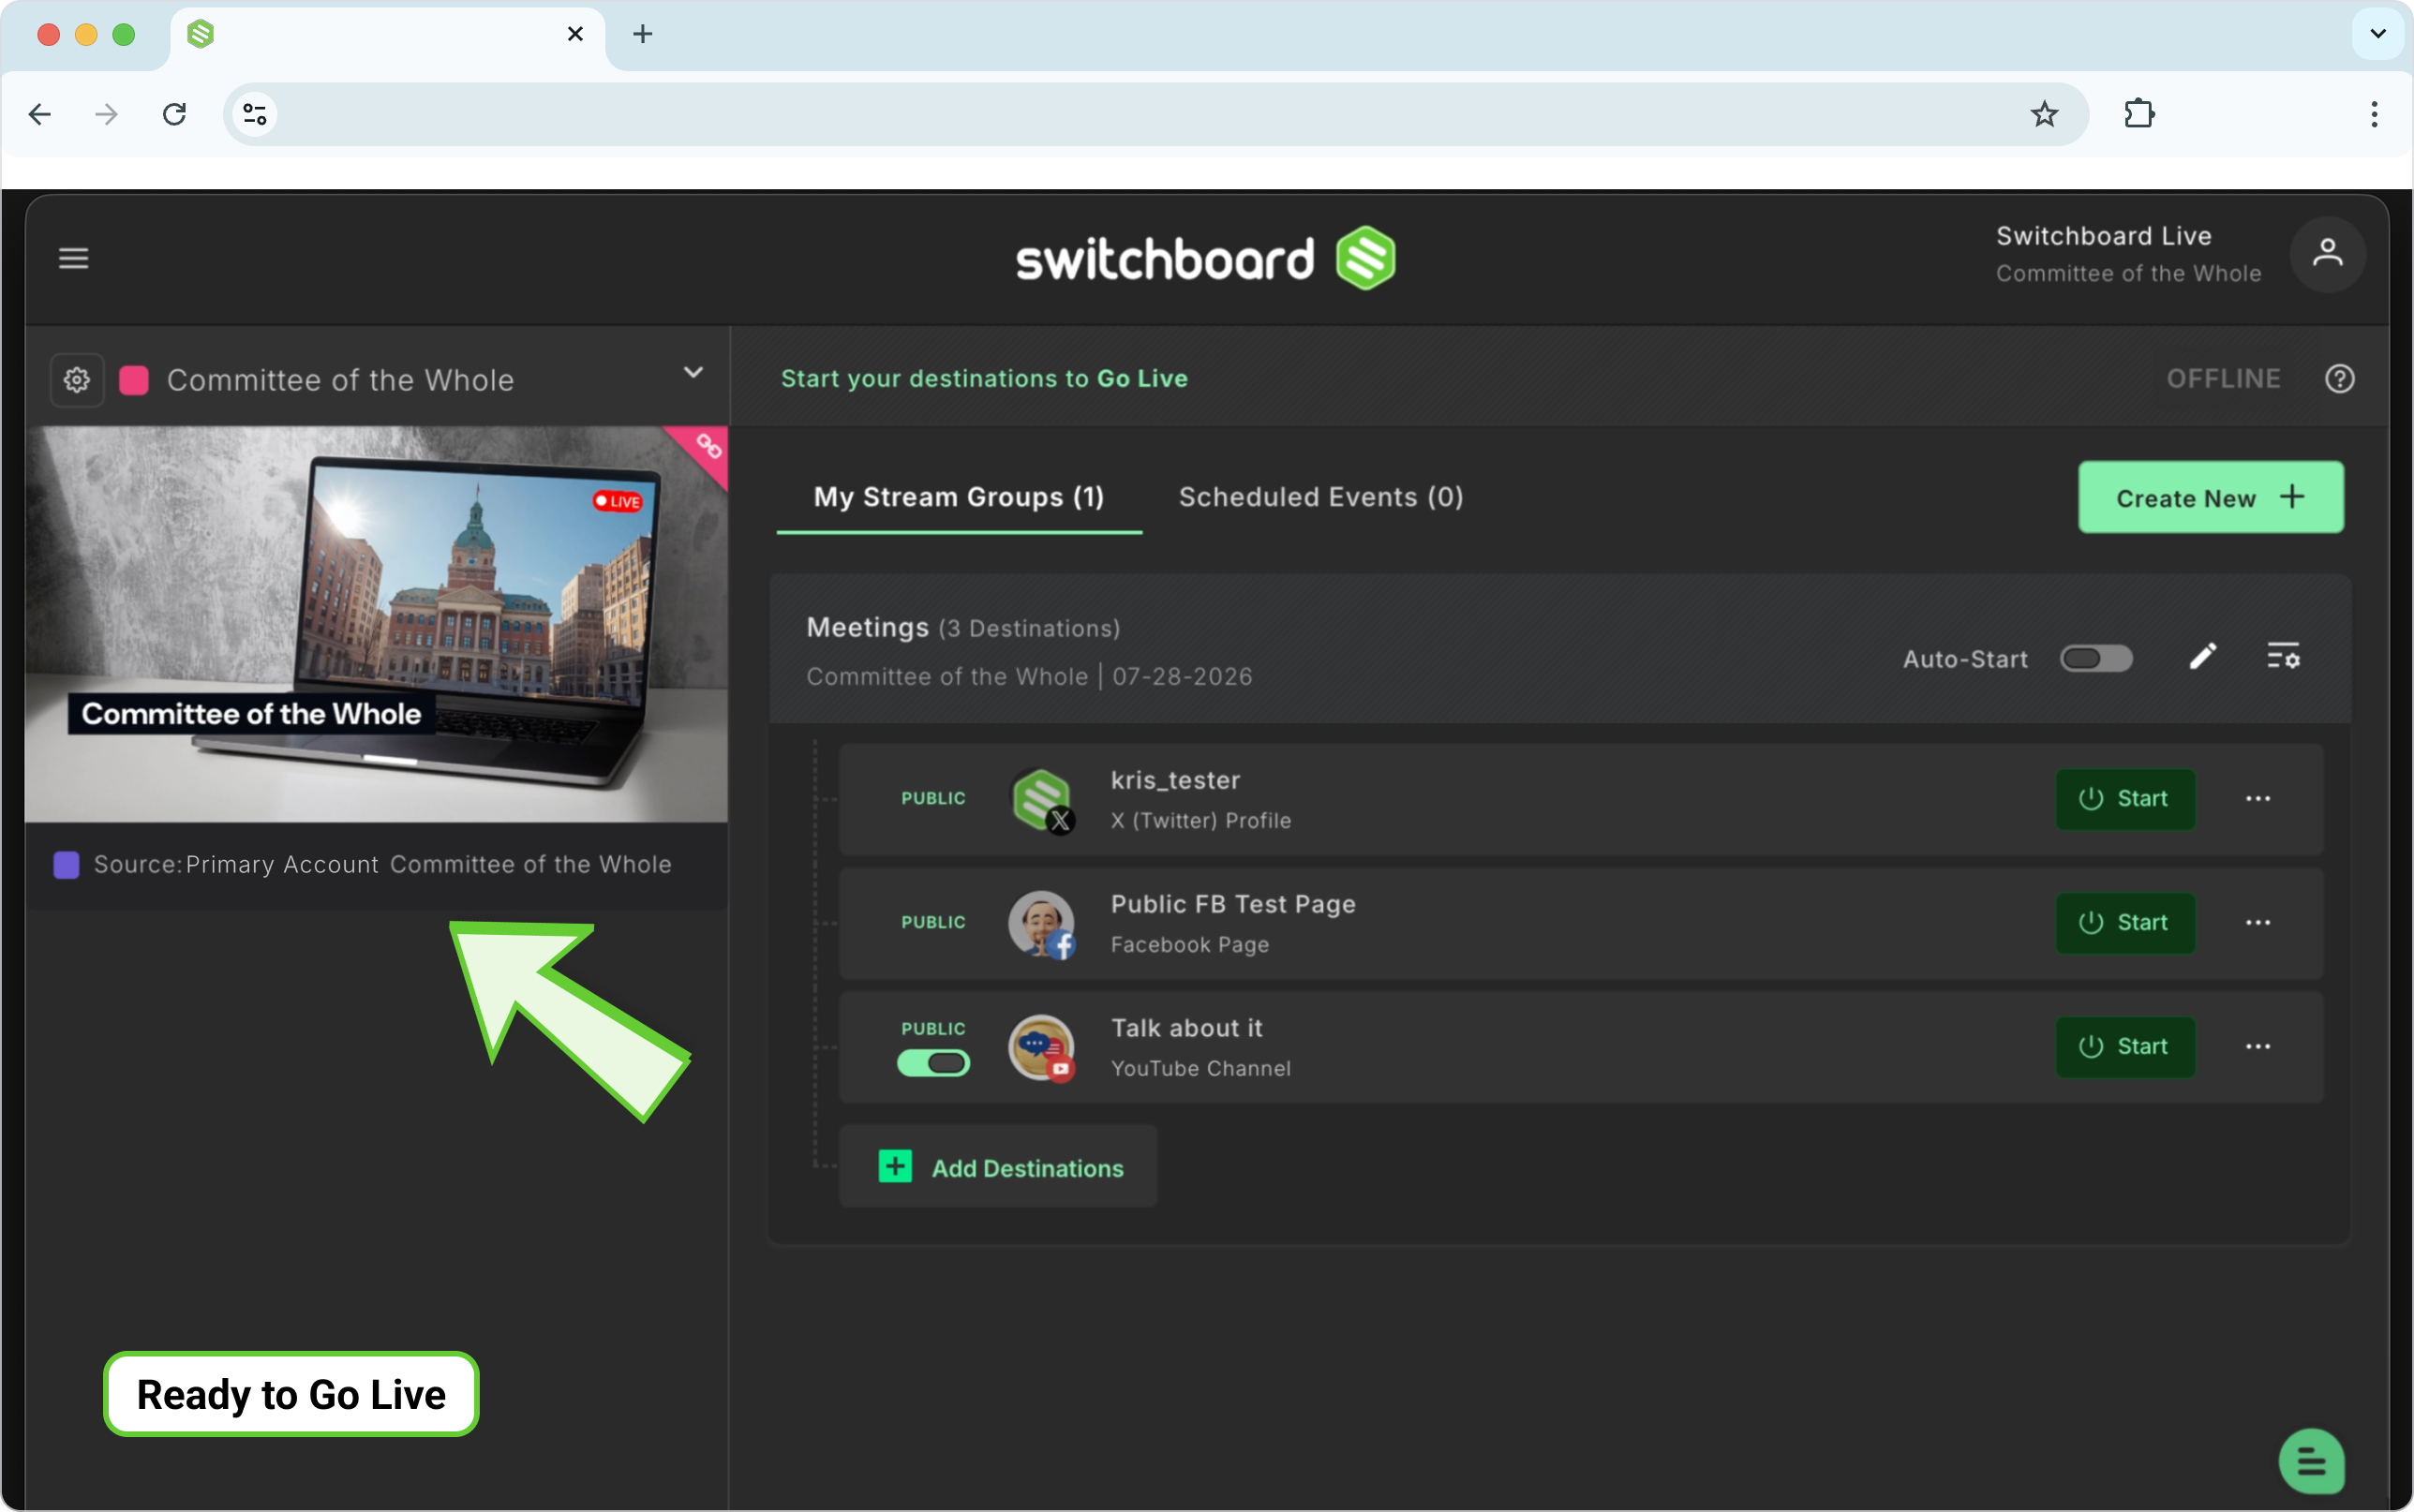Start the Public FB Test Page destination

(x=2124, y=923)
